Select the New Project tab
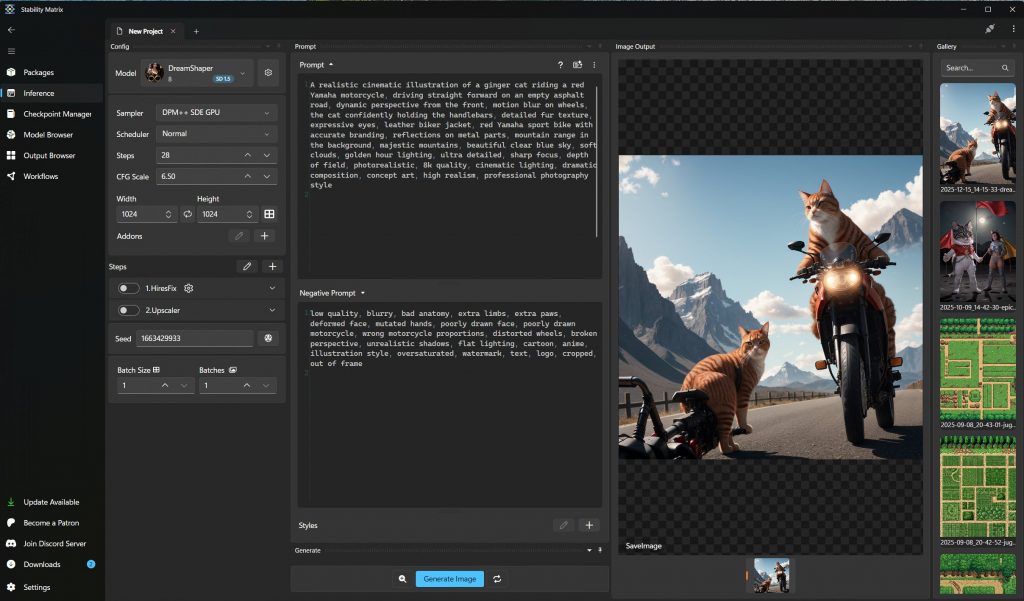Image resolution: width=1024 pixels, height=601 pixels. coord(145,31)
